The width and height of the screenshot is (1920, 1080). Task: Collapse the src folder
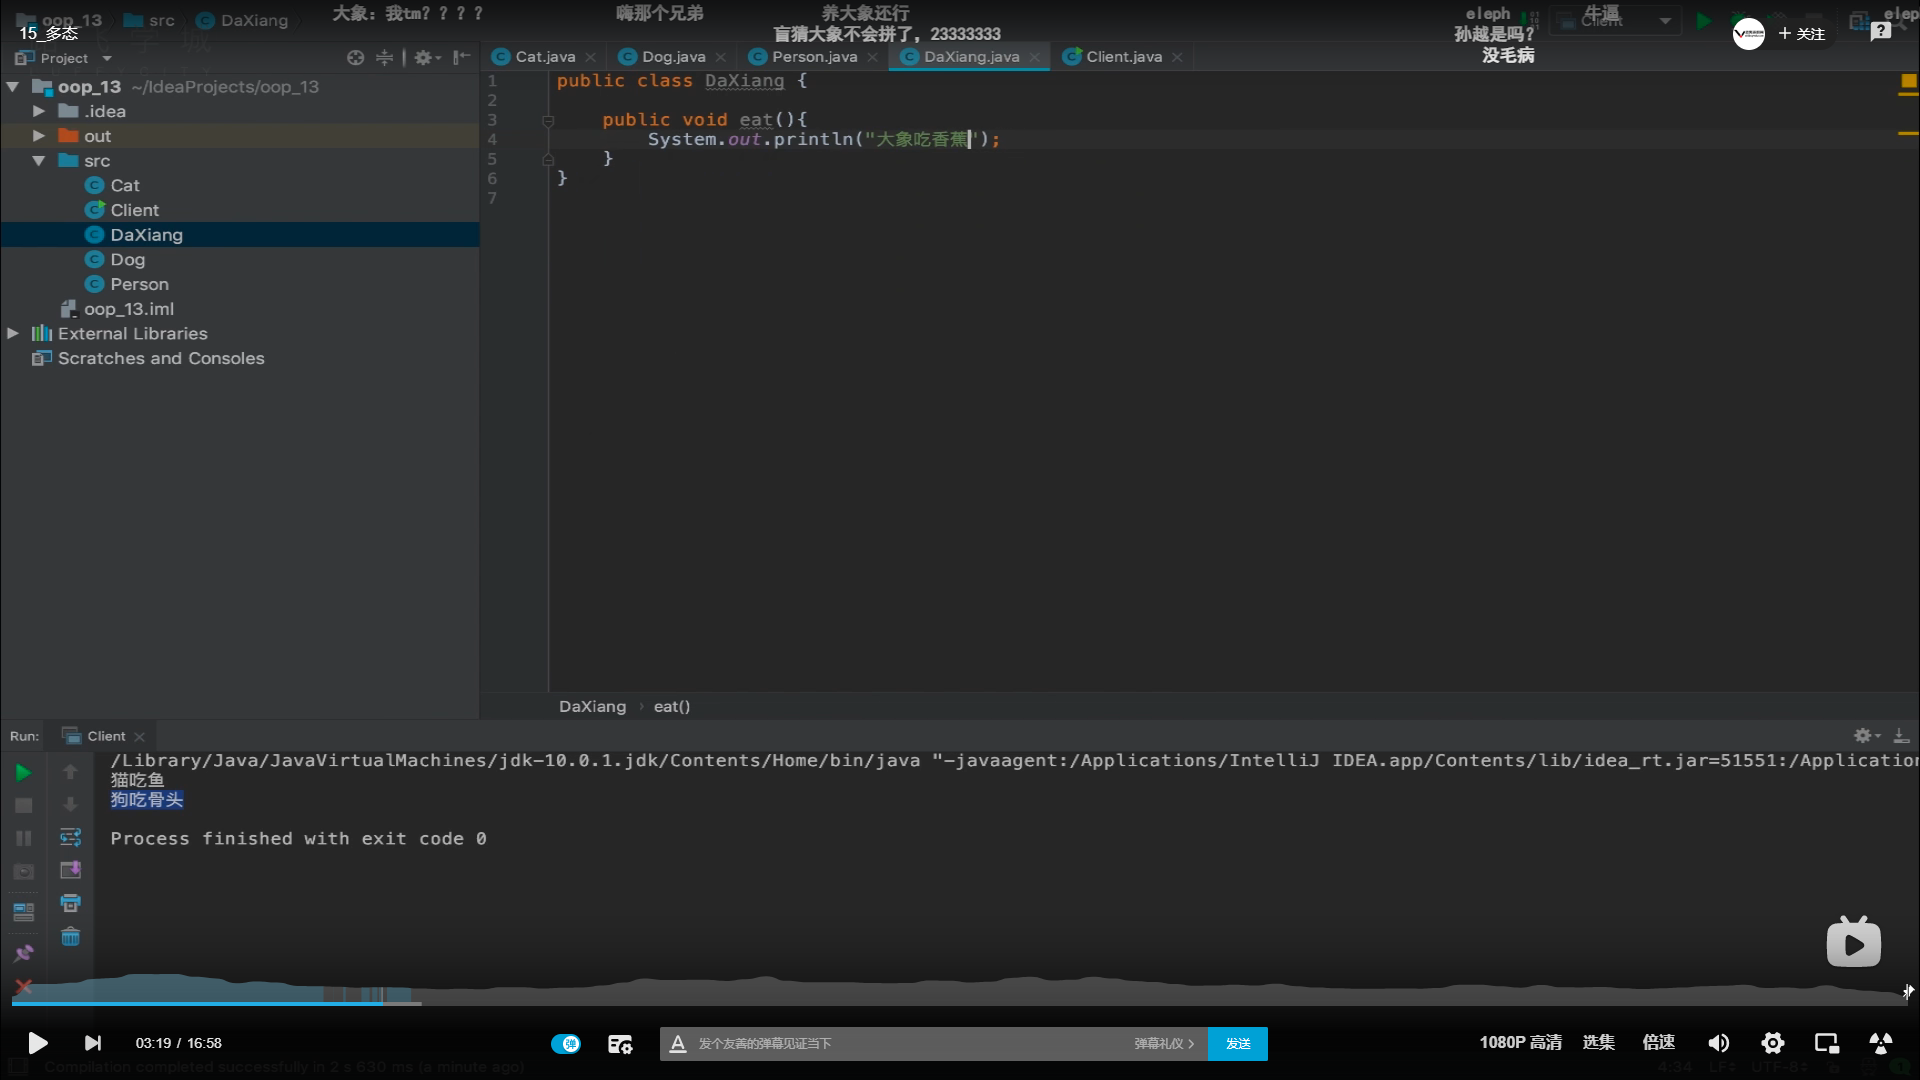pos(38,161)
